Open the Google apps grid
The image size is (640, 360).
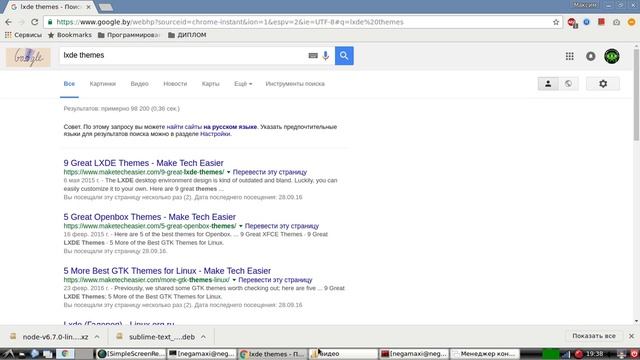pyautogui.click(x=570, y=56)
